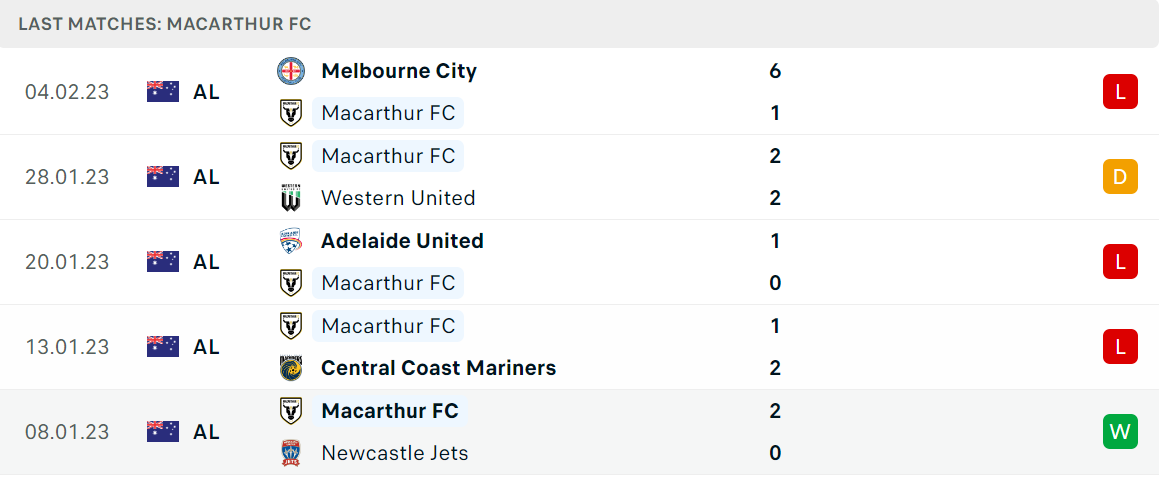Click the Newcastle Jets club crest
This screenshot has height=477, width=1160.
click(291, 453)
